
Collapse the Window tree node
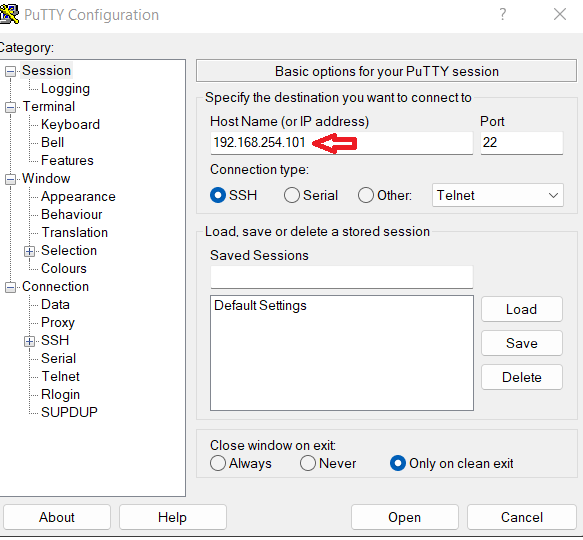(x=10, y=180)
